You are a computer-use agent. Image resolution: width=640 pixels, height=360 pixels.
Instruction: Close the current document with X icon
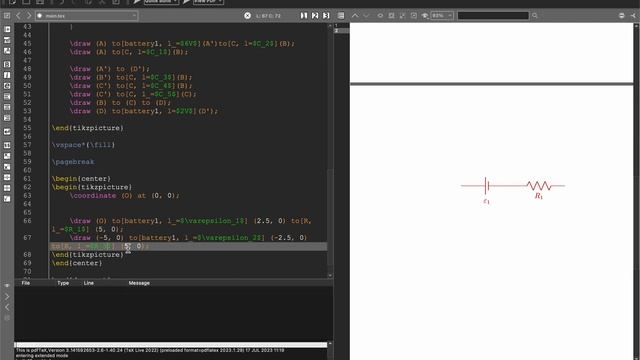click(x=247, y=16)
